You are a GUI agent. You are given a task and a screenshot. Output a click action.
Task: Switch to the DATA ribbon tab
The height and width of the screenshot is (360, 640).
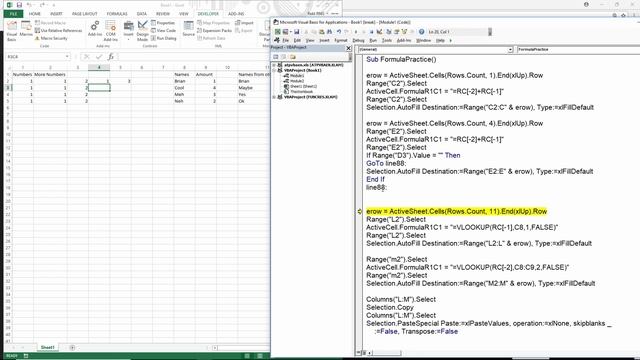tap(142, 14)
